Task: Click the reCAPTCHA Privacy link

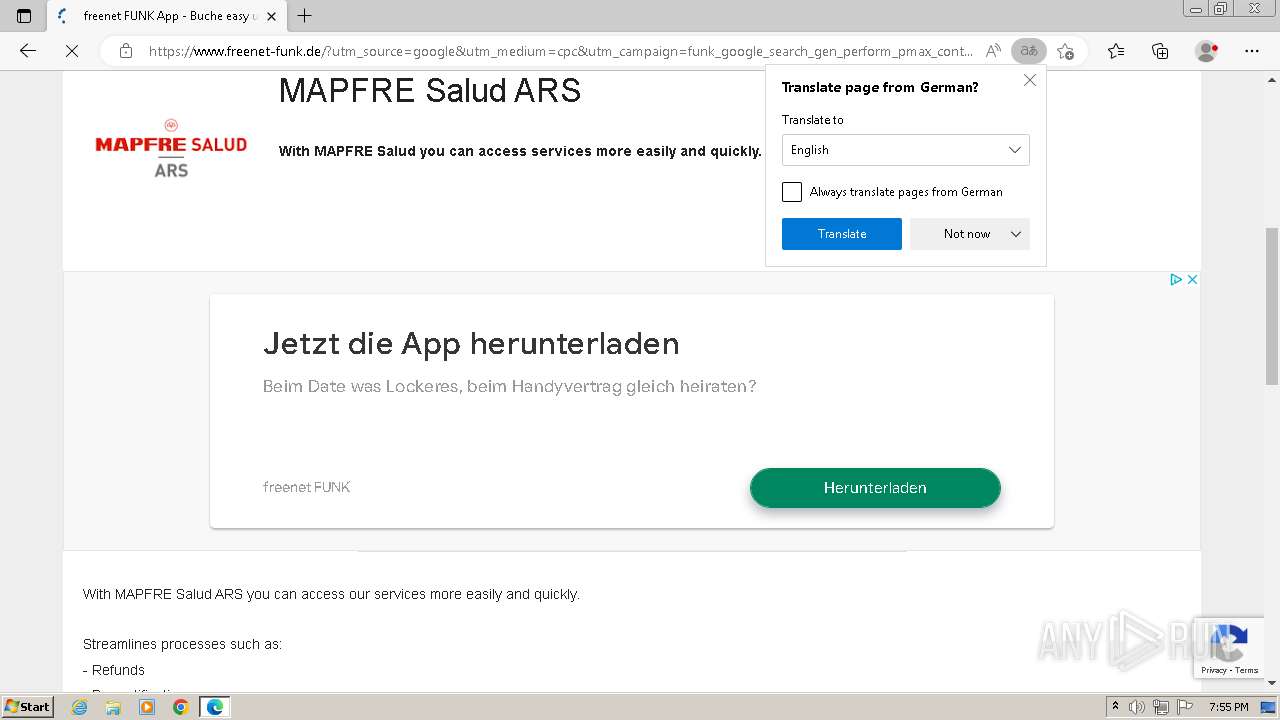Action: click(x=1214, y=671)
